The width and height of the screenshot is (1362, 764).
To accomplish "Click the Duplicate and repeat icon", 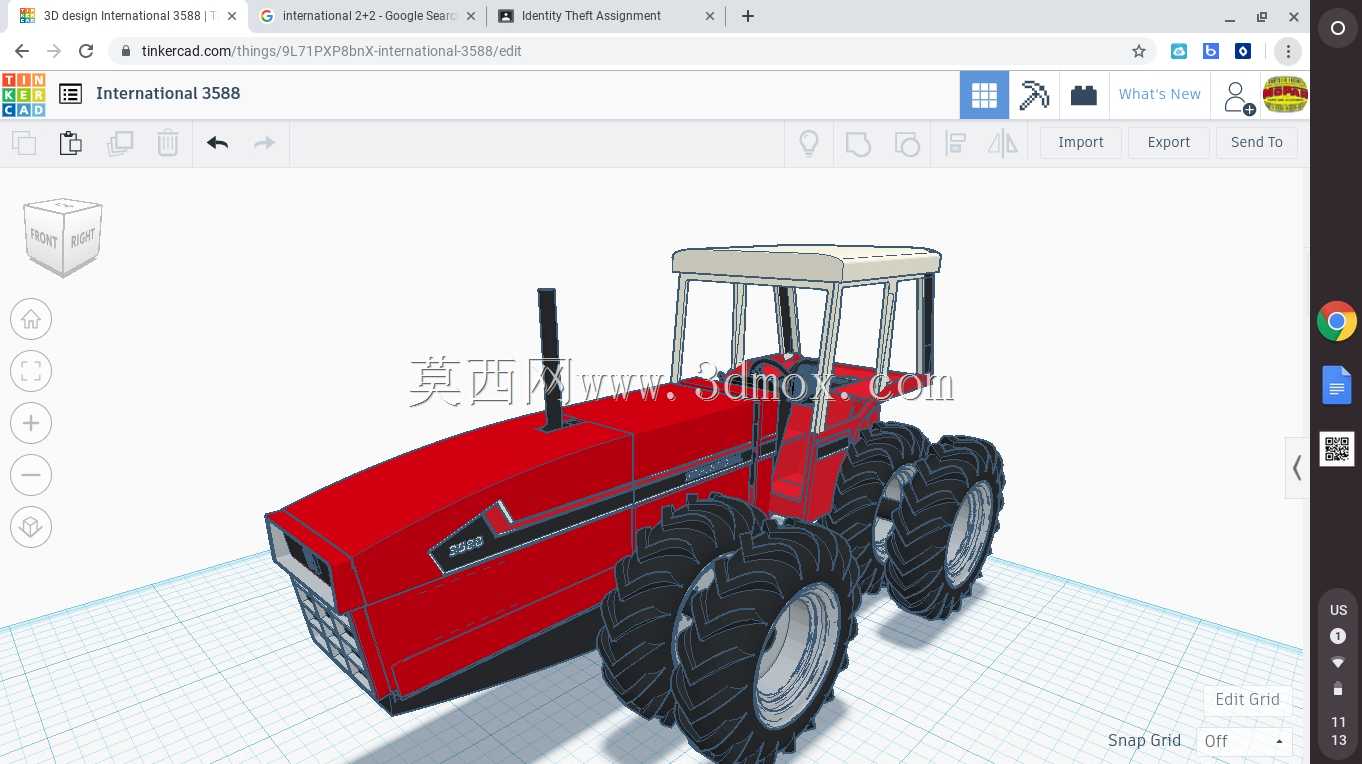I will pos(120,143).
